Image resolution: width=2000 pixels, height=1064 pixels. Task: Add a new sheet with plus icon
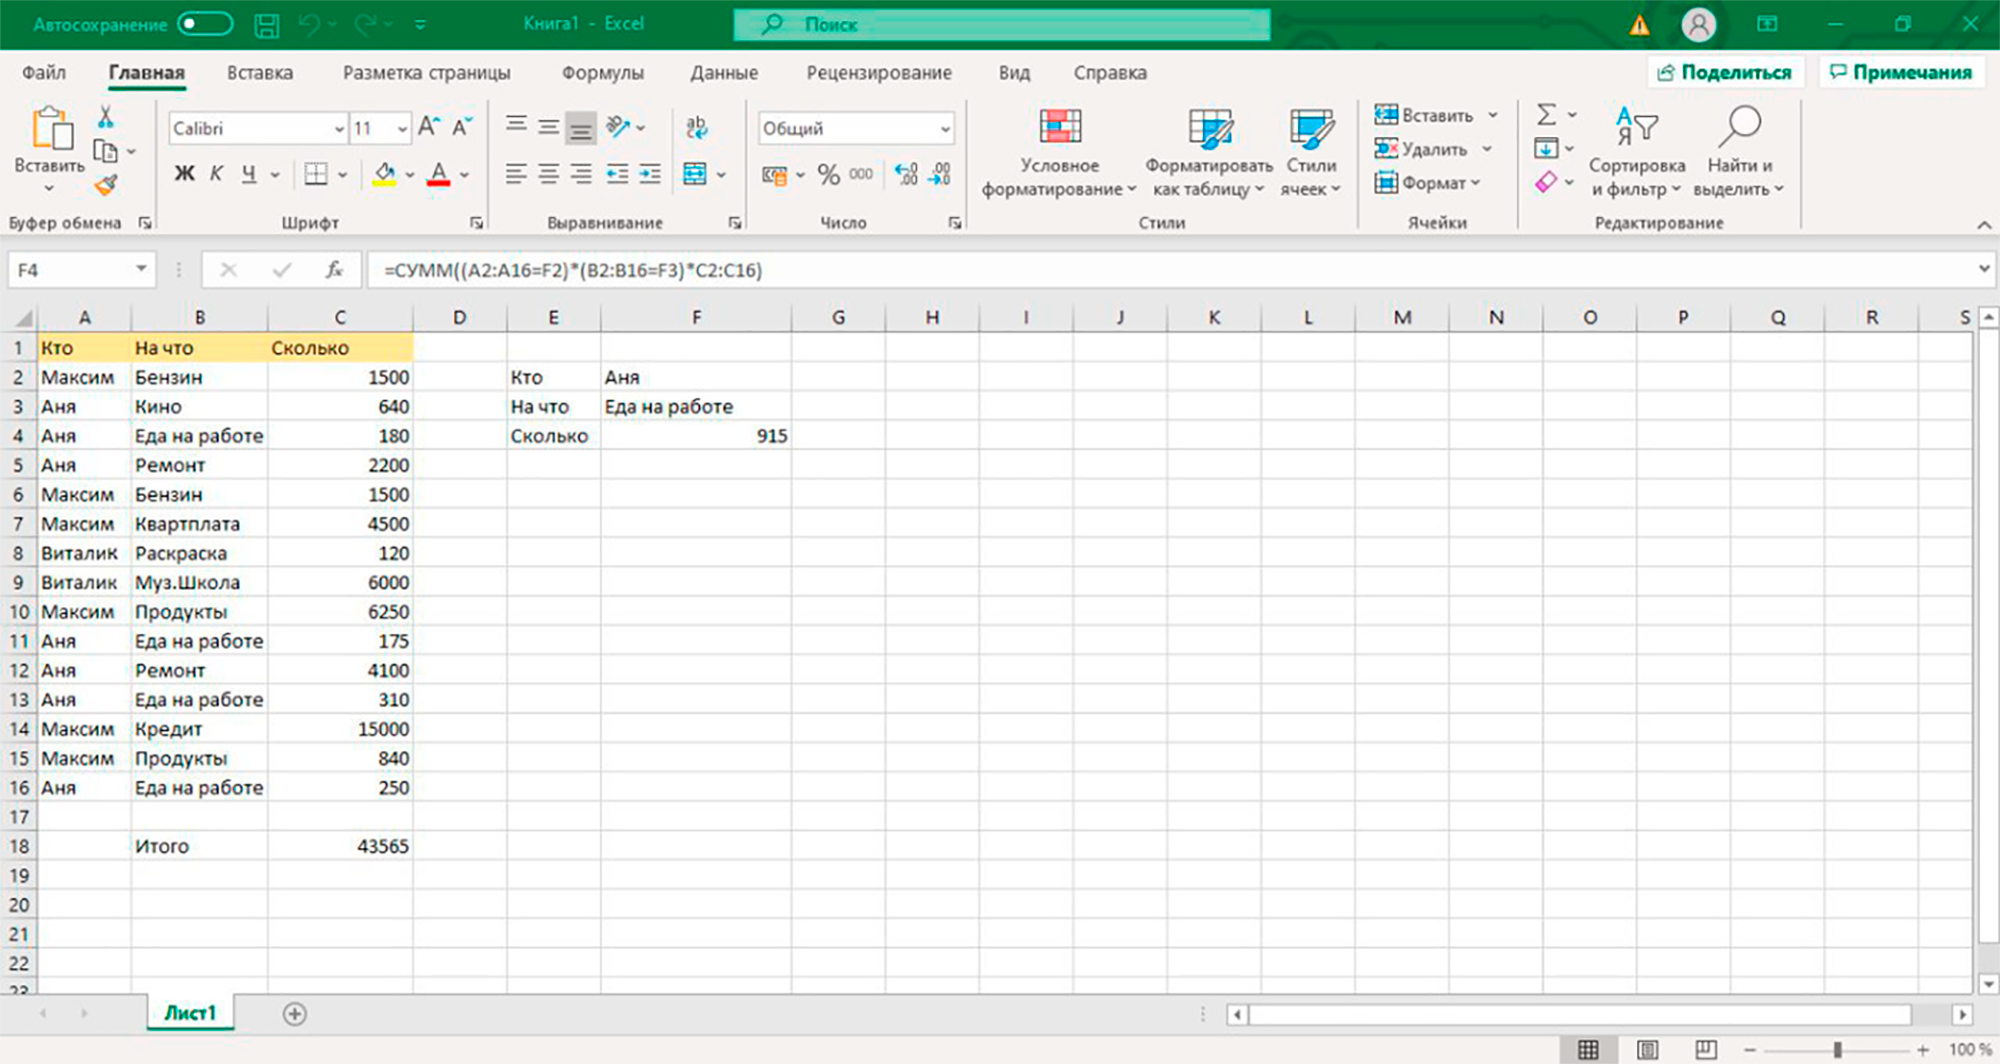[294, 1014]
